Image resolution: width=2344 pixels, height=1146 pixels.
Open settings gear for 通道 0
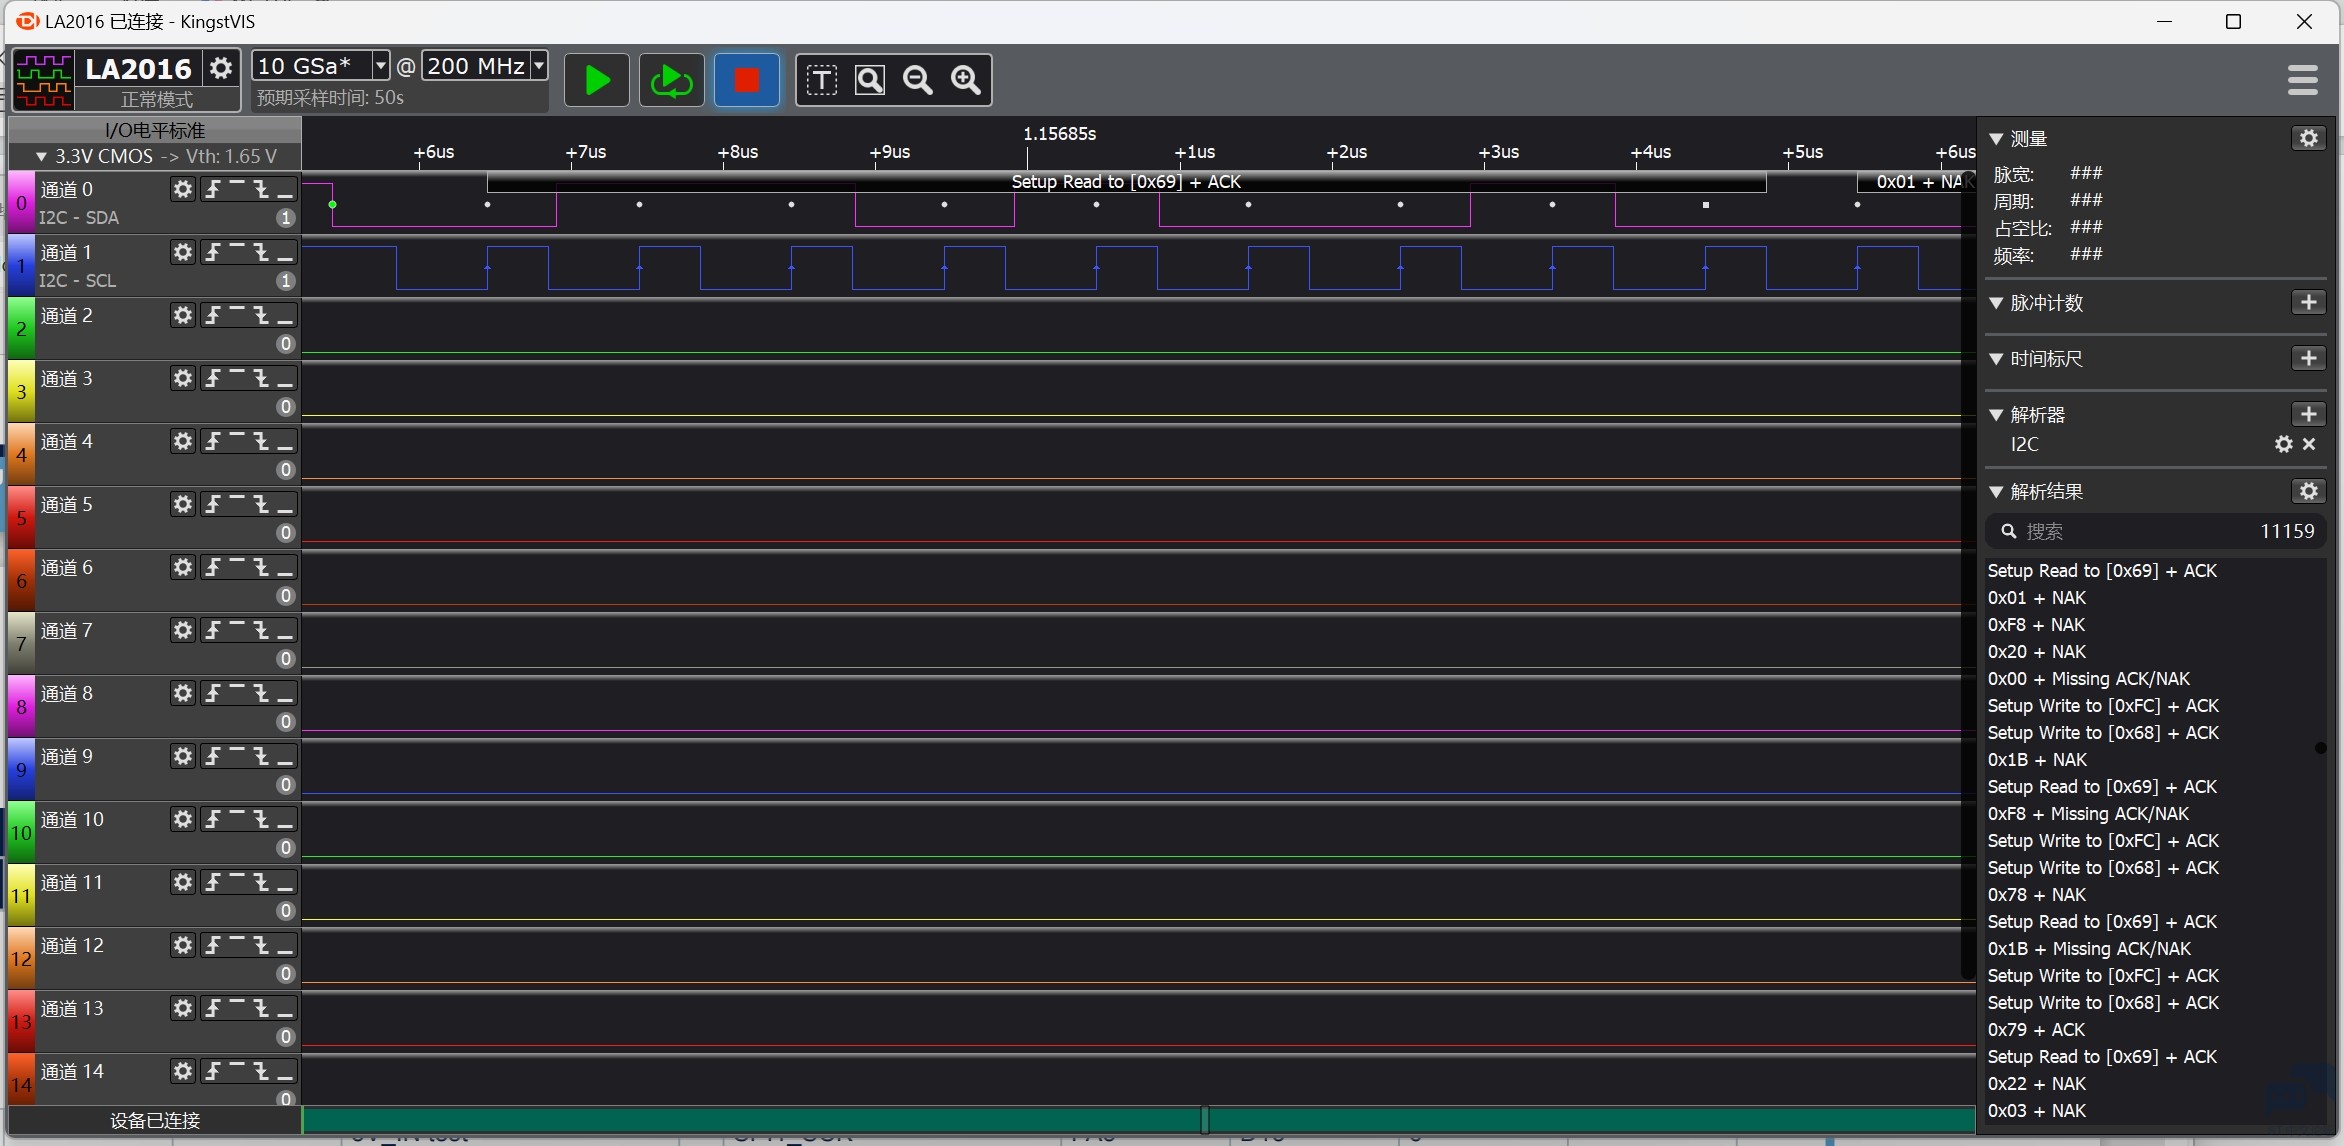(x=182, y=189)
